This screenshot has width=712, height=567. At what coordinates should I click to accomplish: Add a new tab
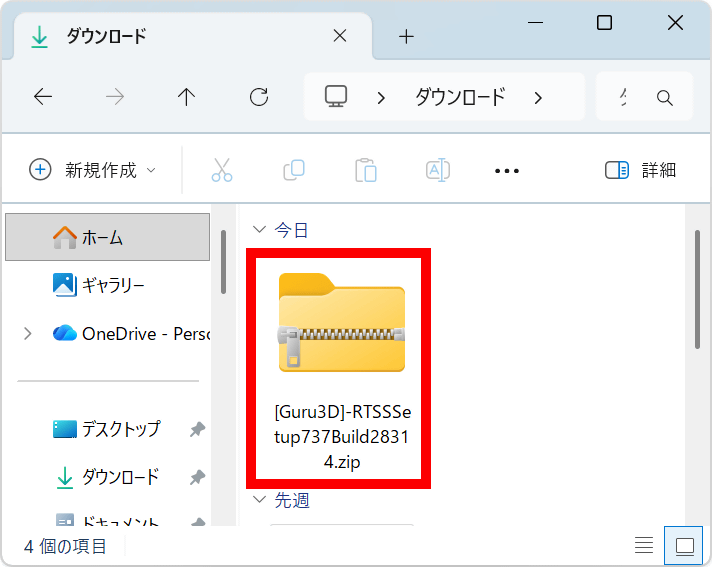[406, 37]
